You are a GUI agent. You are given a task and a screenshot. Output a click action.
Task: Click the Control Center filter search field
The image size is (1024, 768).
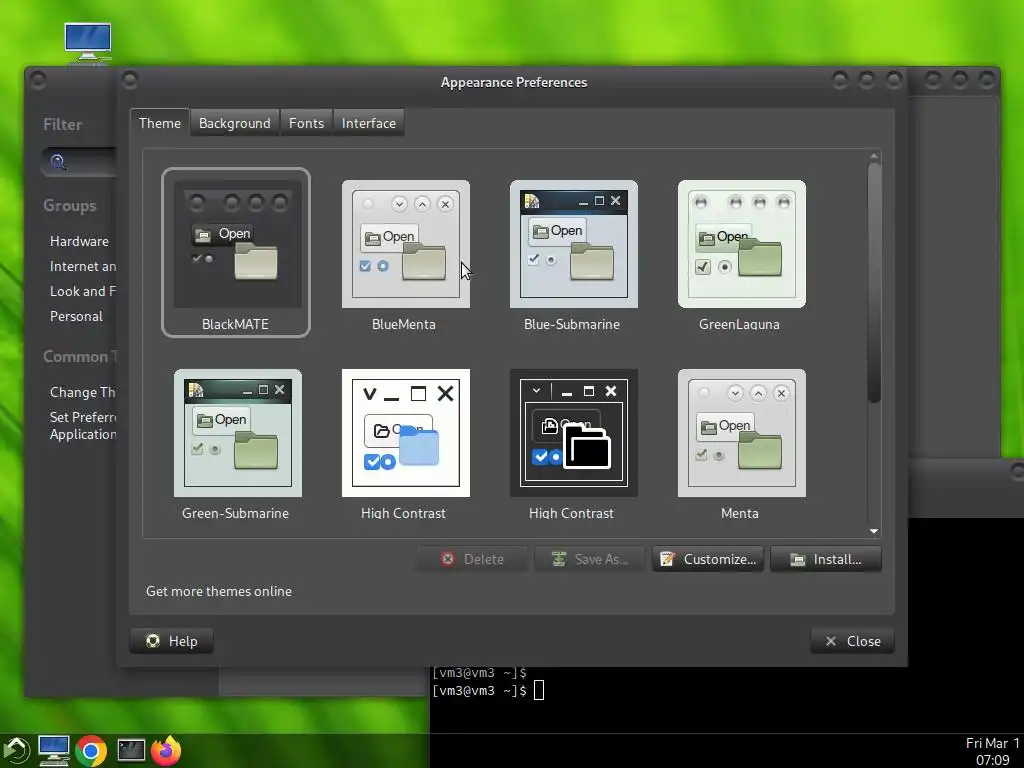tap(80, 162)
